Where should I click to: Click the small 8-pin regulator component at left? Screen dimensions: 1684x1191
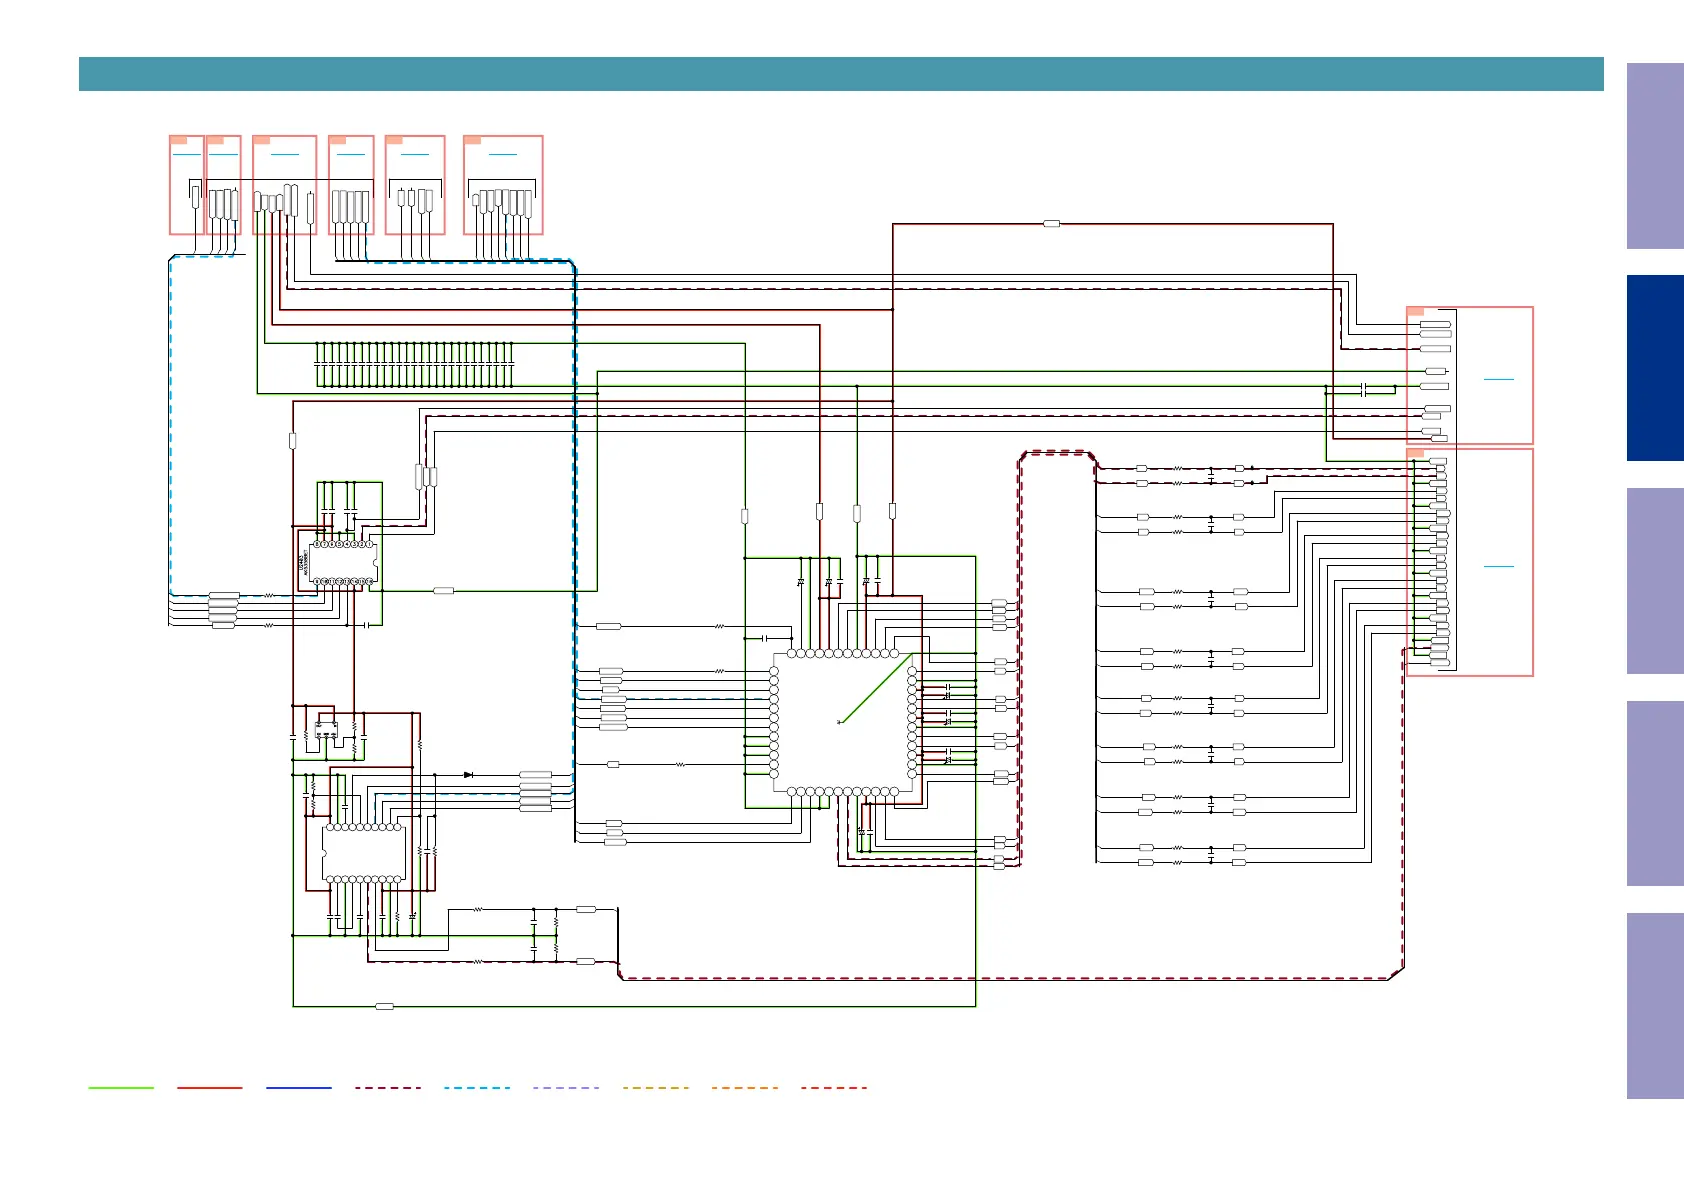click(327, 729)
